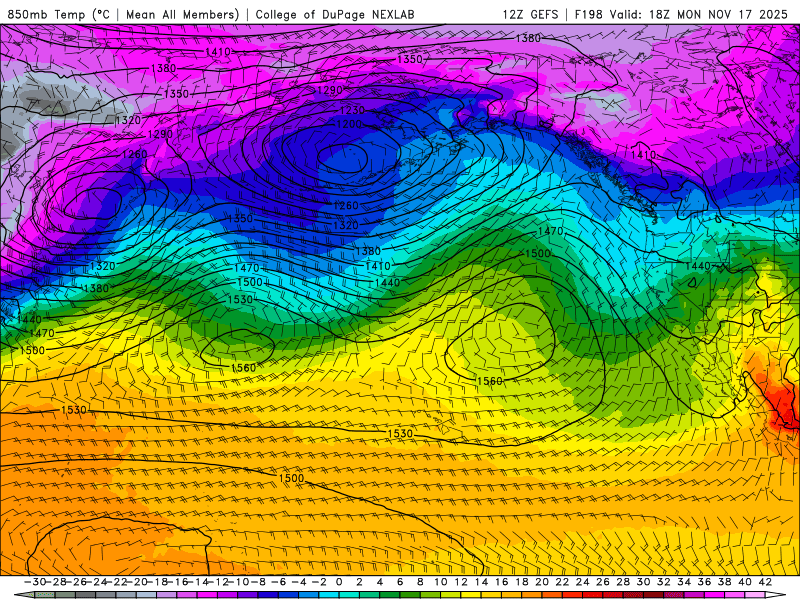The height and width of the screenshot is (600, 800).
Task: Click the positive 22 label on temperature scale
Action: tap(562, 582)
